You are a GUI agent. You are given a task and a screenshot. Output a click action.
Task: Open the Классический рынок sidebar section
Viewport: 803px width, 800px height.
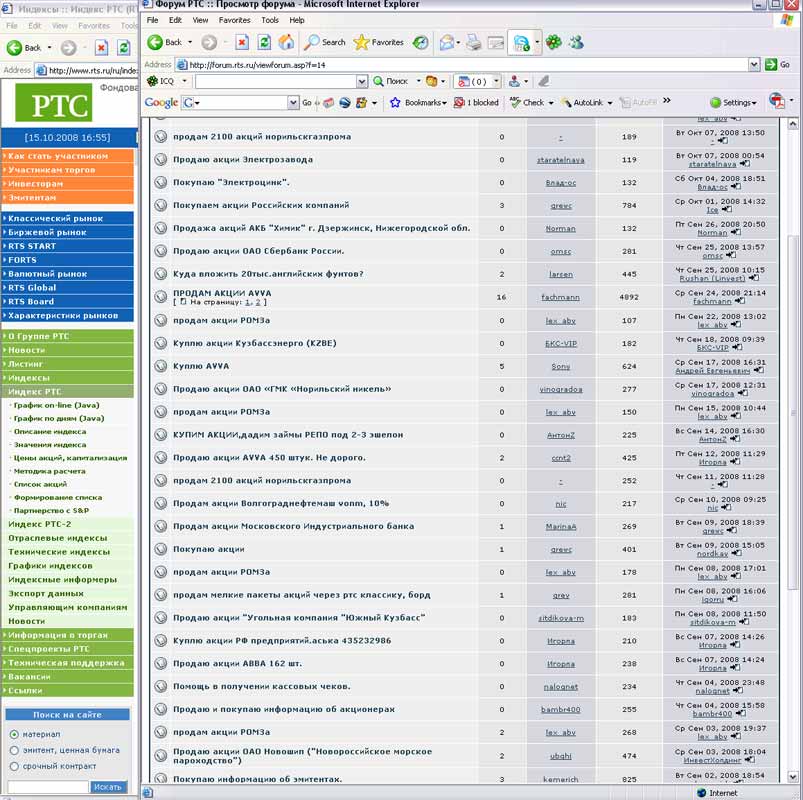pyautogui.click(x=68, y=218)
